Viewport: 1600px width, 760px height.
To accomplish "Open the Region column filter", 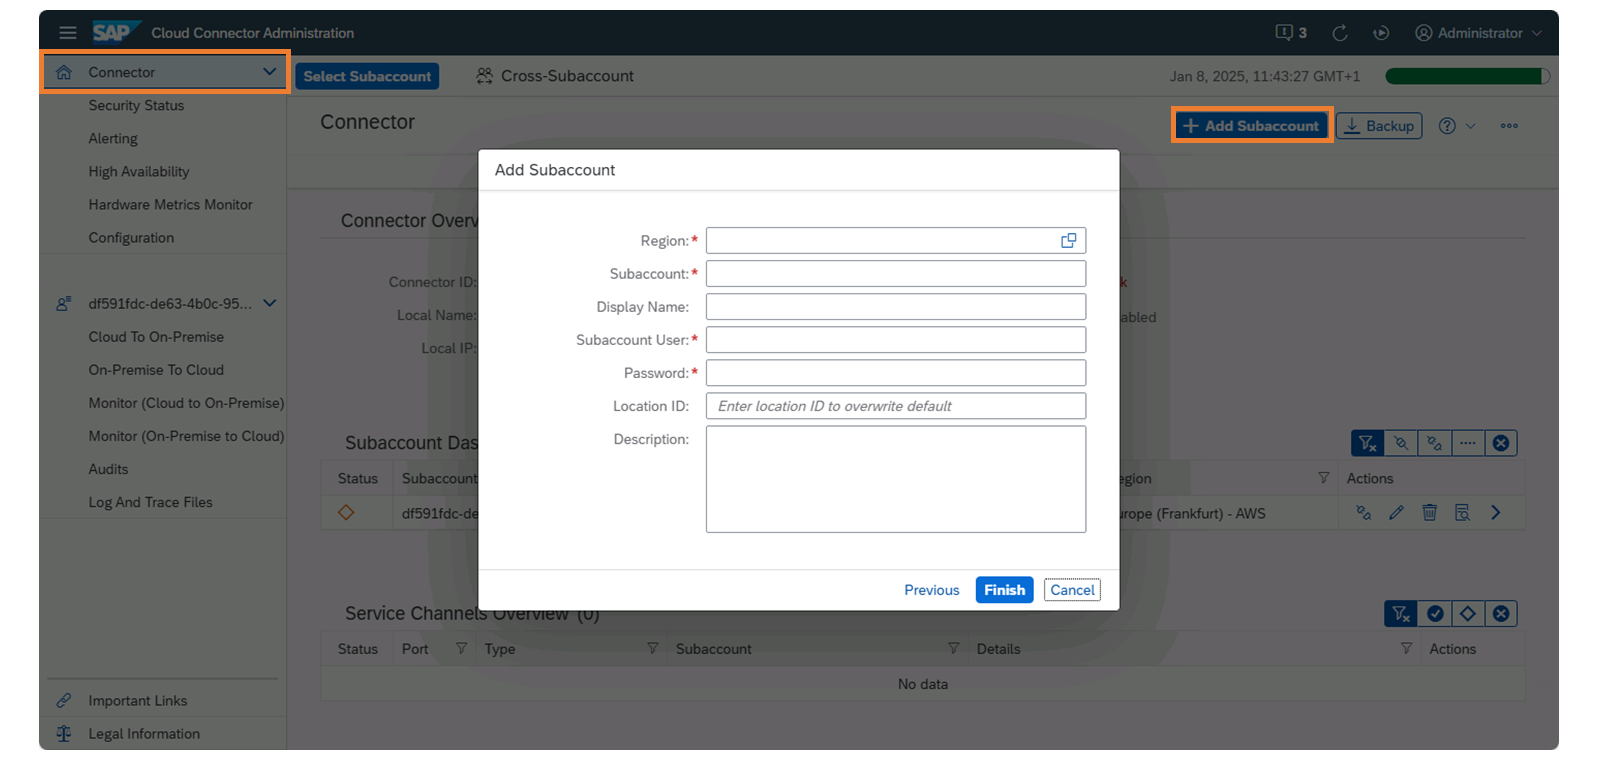I will click(x=1323, y=478).
